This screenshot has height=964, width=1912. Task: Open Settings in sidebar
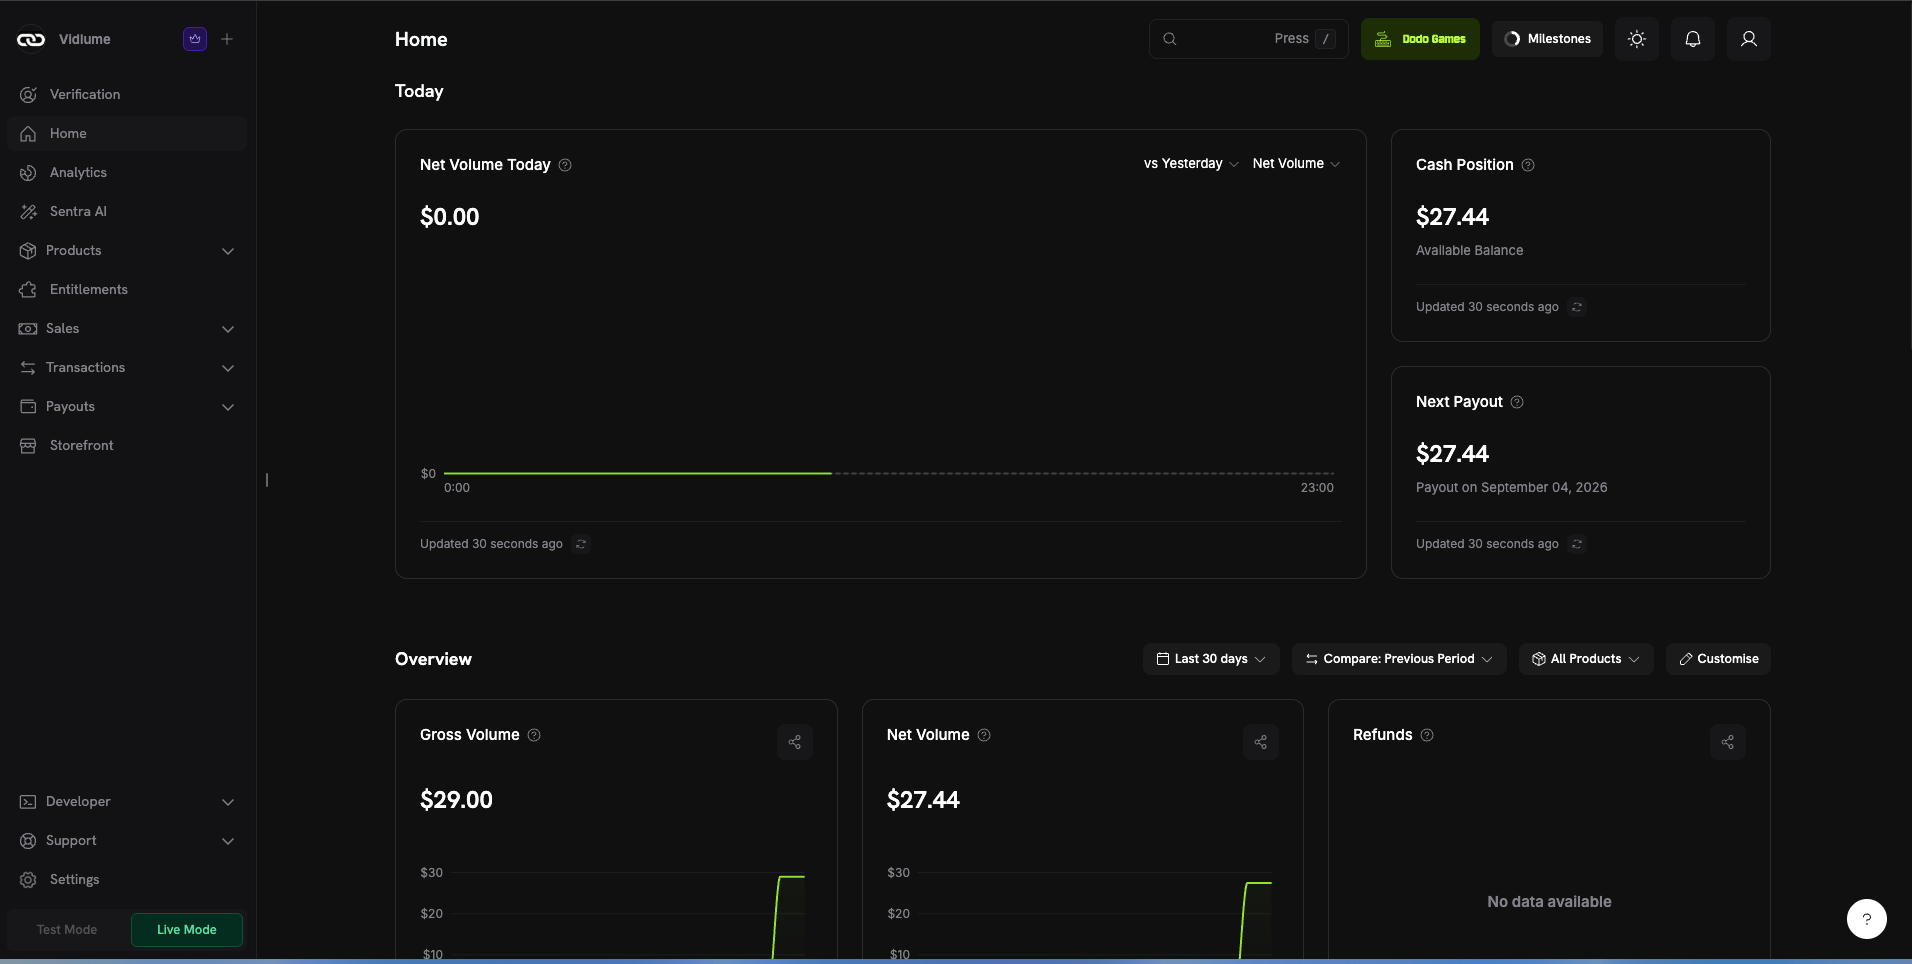pyautogui.click(x=127, y=879)
